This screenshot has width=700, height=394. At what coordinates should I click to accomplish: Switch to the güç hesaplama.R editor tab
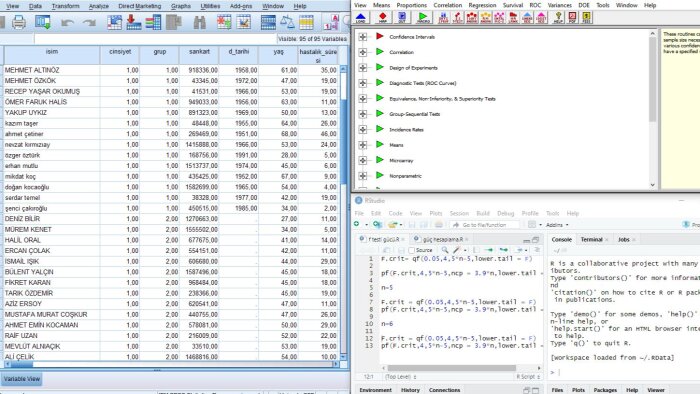442,240
